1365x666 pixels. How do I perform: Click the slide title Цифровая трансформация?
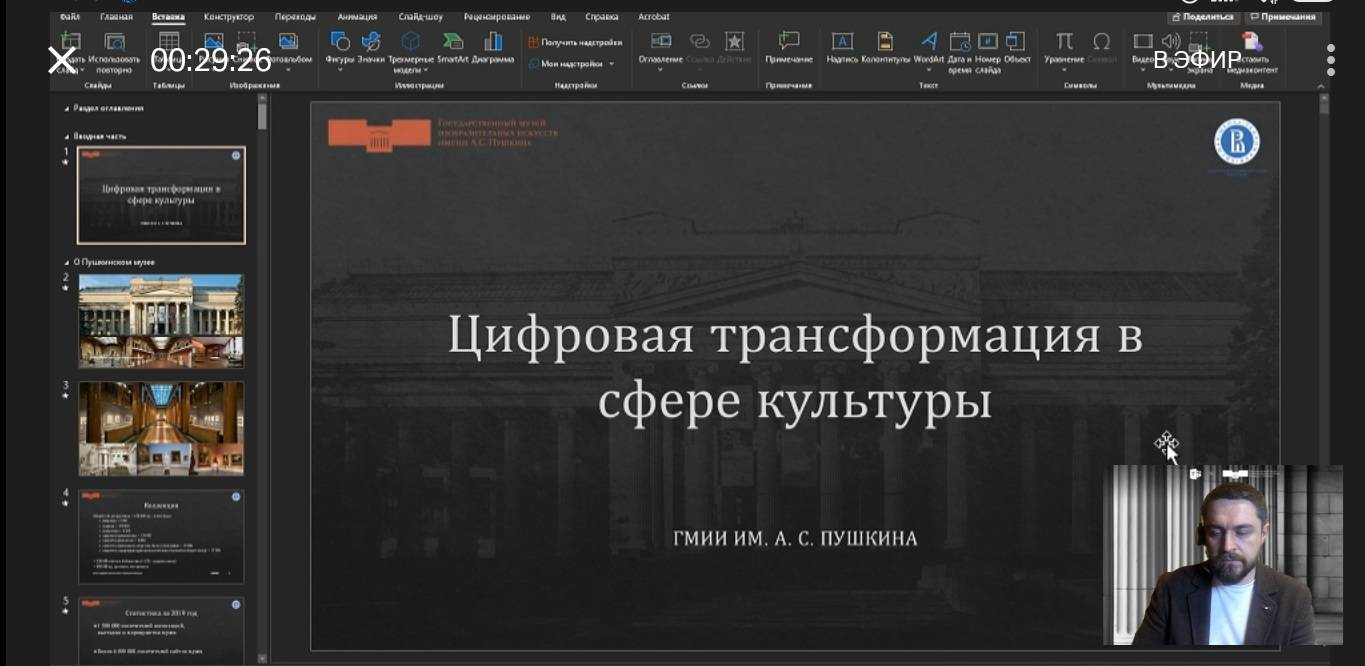pos(795,368)
